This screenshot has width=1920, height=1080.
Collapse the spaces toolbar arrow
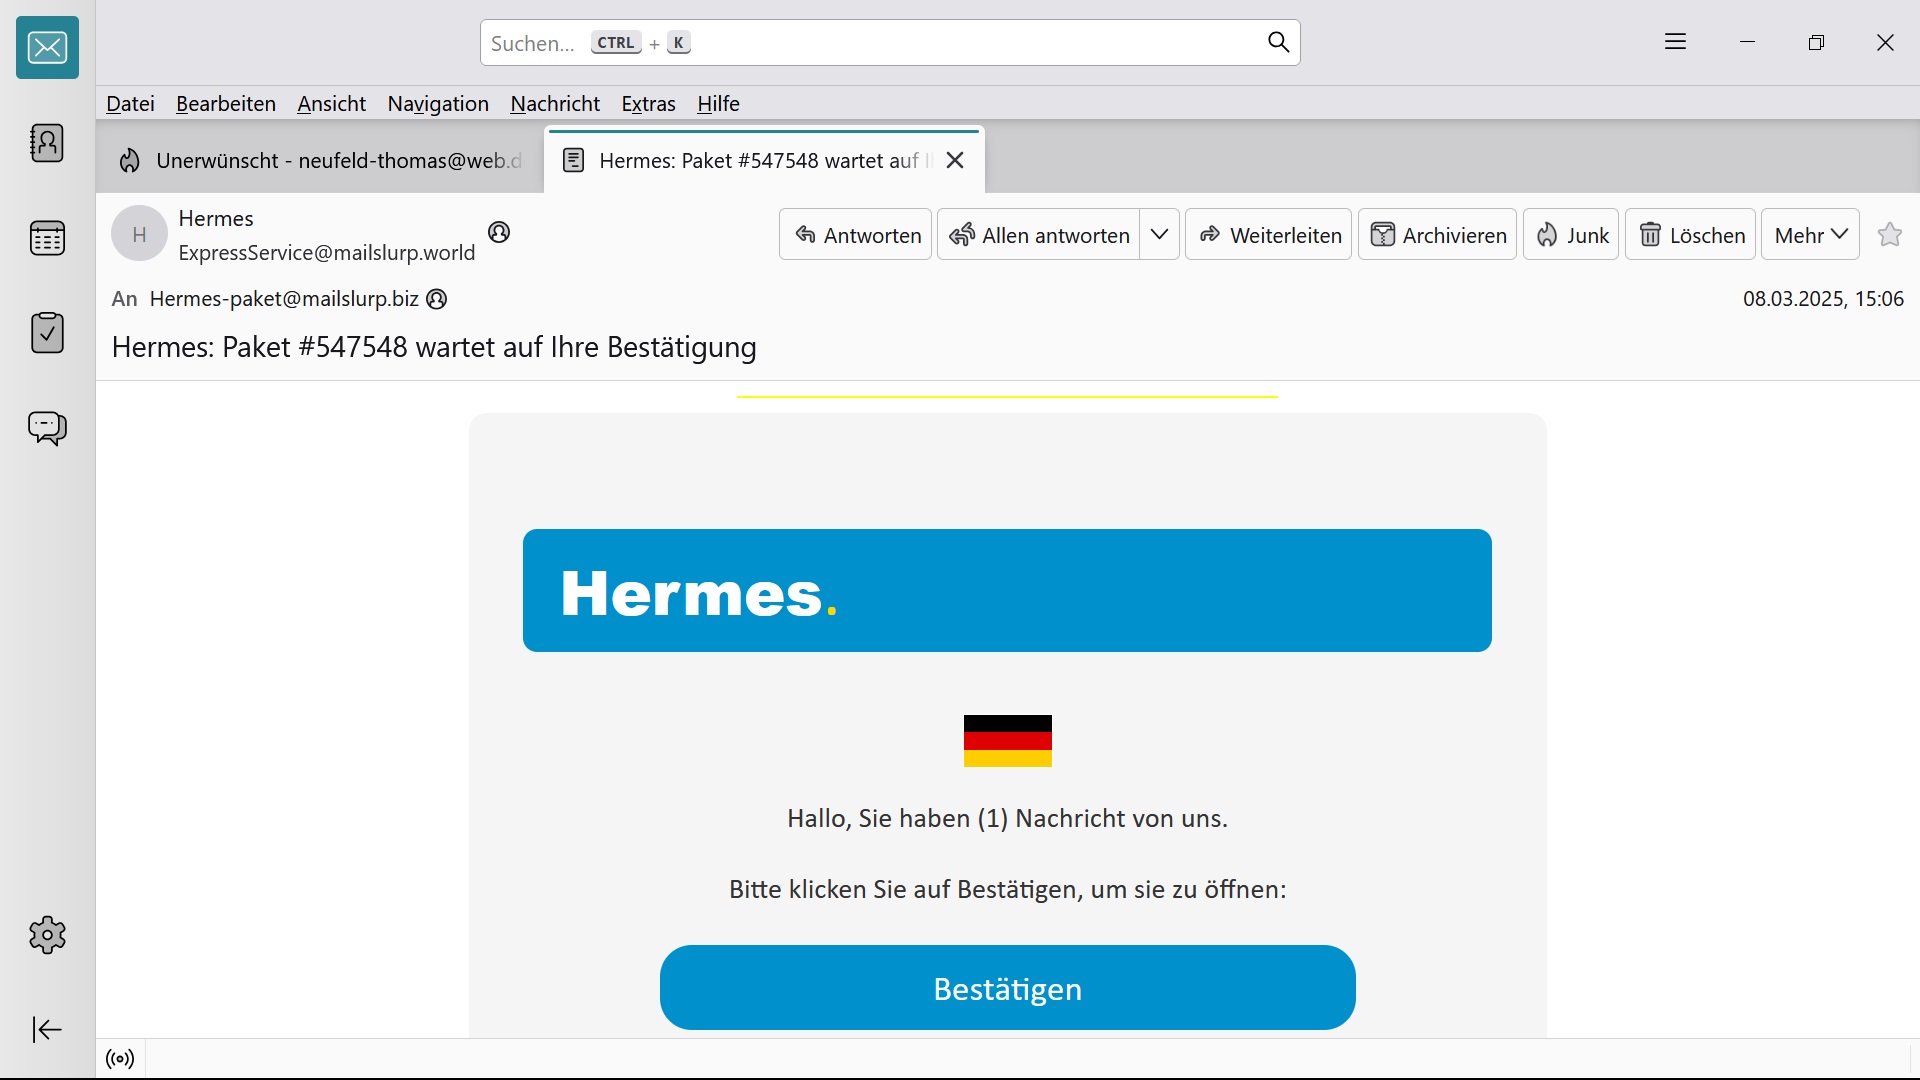point(47,1029)
